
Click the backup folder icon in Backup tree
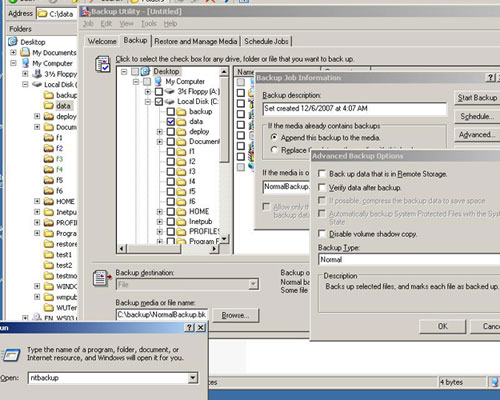coord(181,111)
